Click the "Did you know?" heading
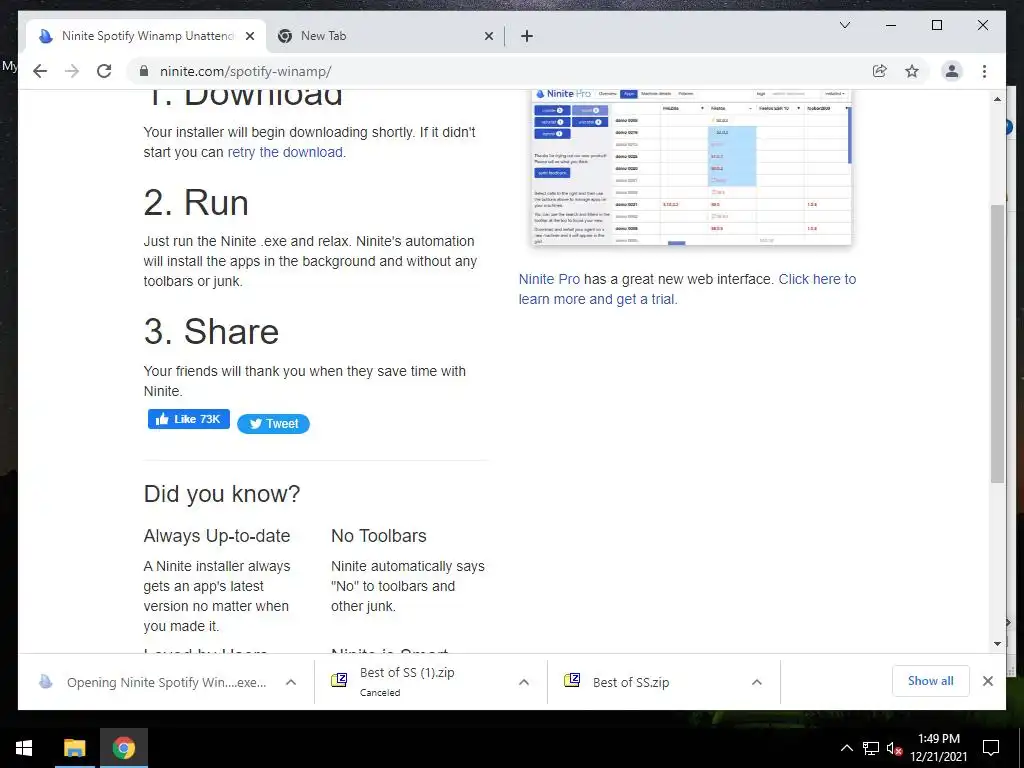The image size is (1024, 768). point(222,494)
